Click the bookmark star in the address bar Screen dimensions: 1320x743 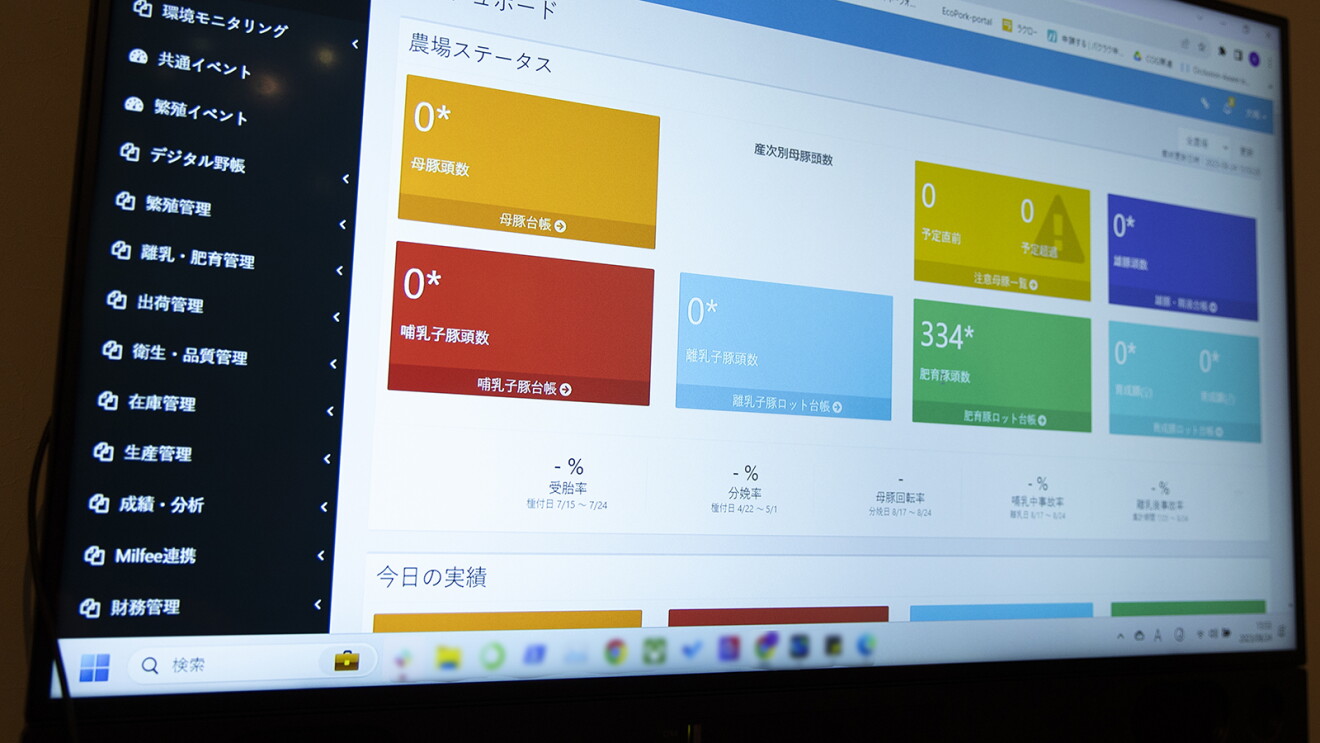pos(1202,46)
